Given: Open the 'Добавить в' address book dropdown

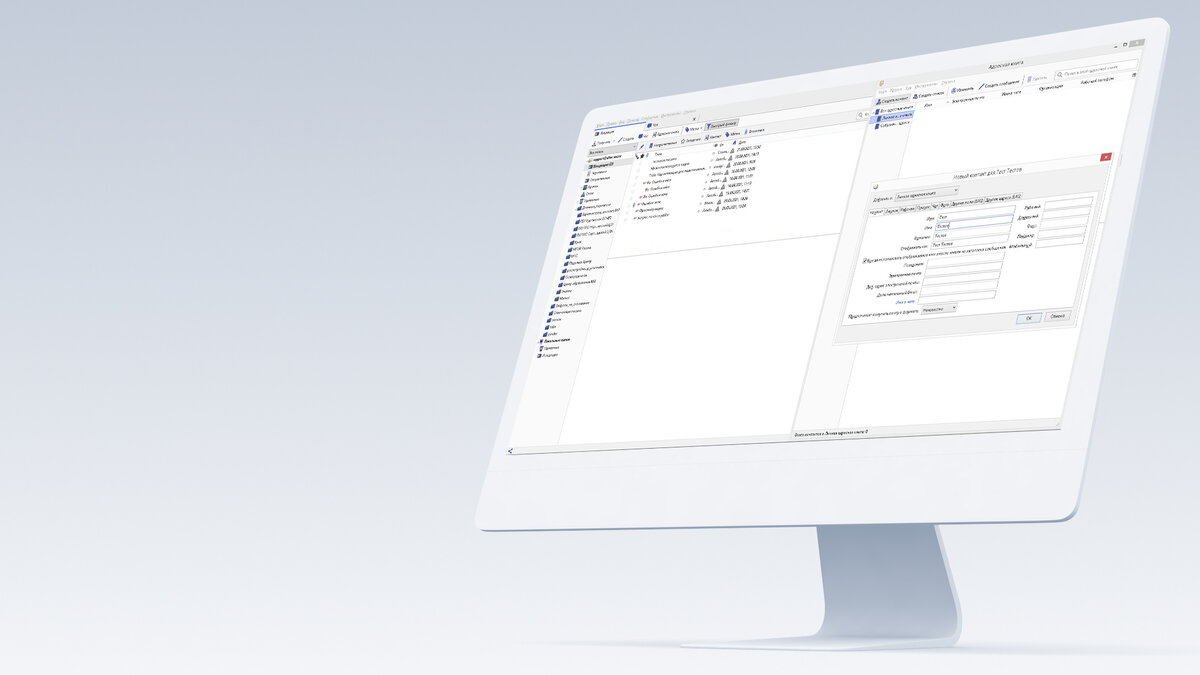Looking at the screenshot, I should [927, 193].
